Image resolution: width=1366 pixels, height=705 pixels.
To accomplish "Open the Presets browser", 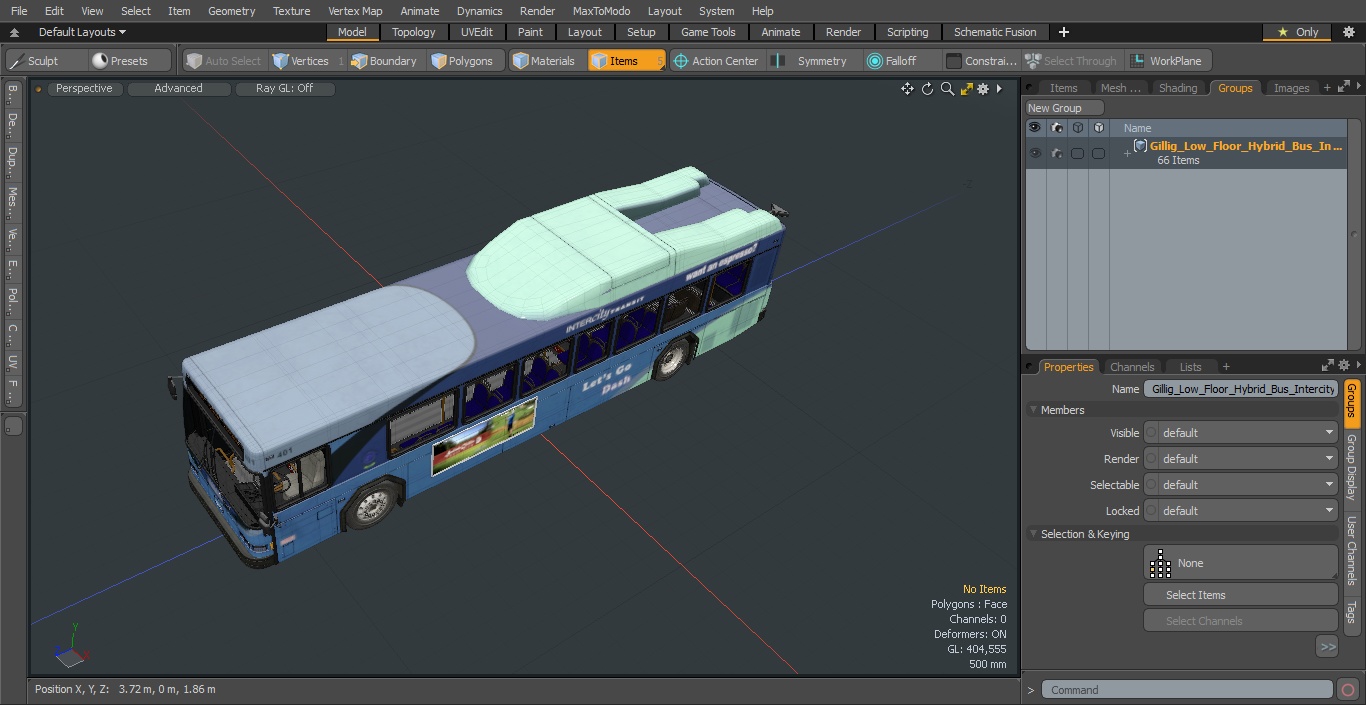I will (x=130, y=61).
